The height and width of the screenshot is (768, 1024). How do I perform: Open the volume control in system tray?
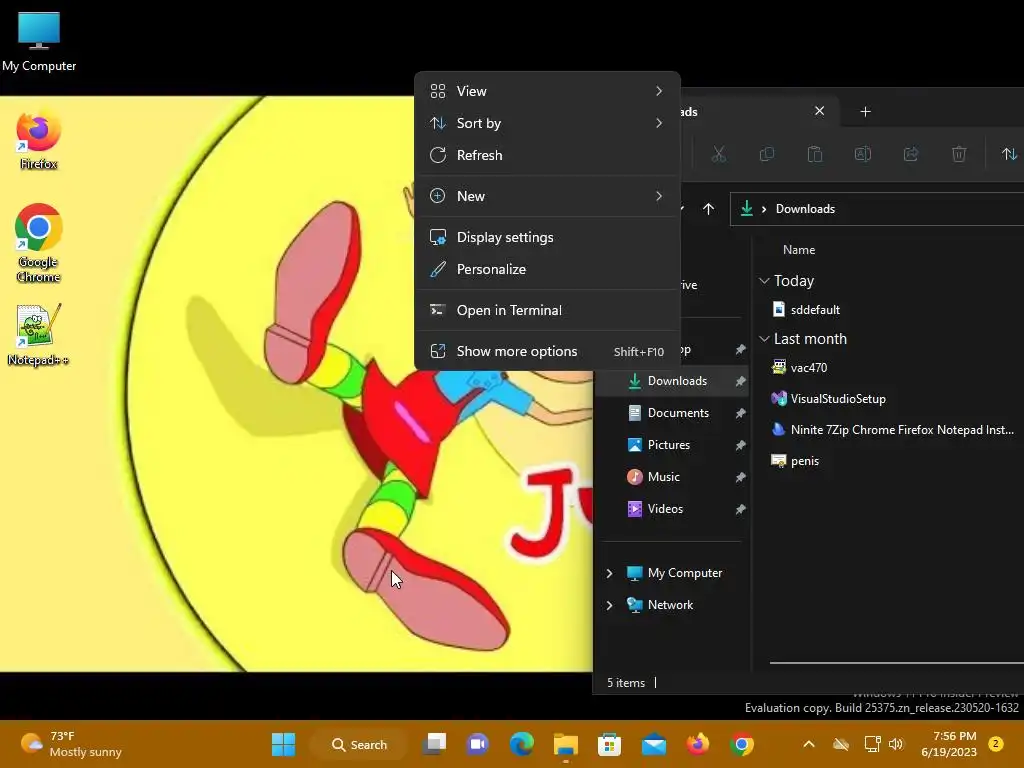point(896,744)
